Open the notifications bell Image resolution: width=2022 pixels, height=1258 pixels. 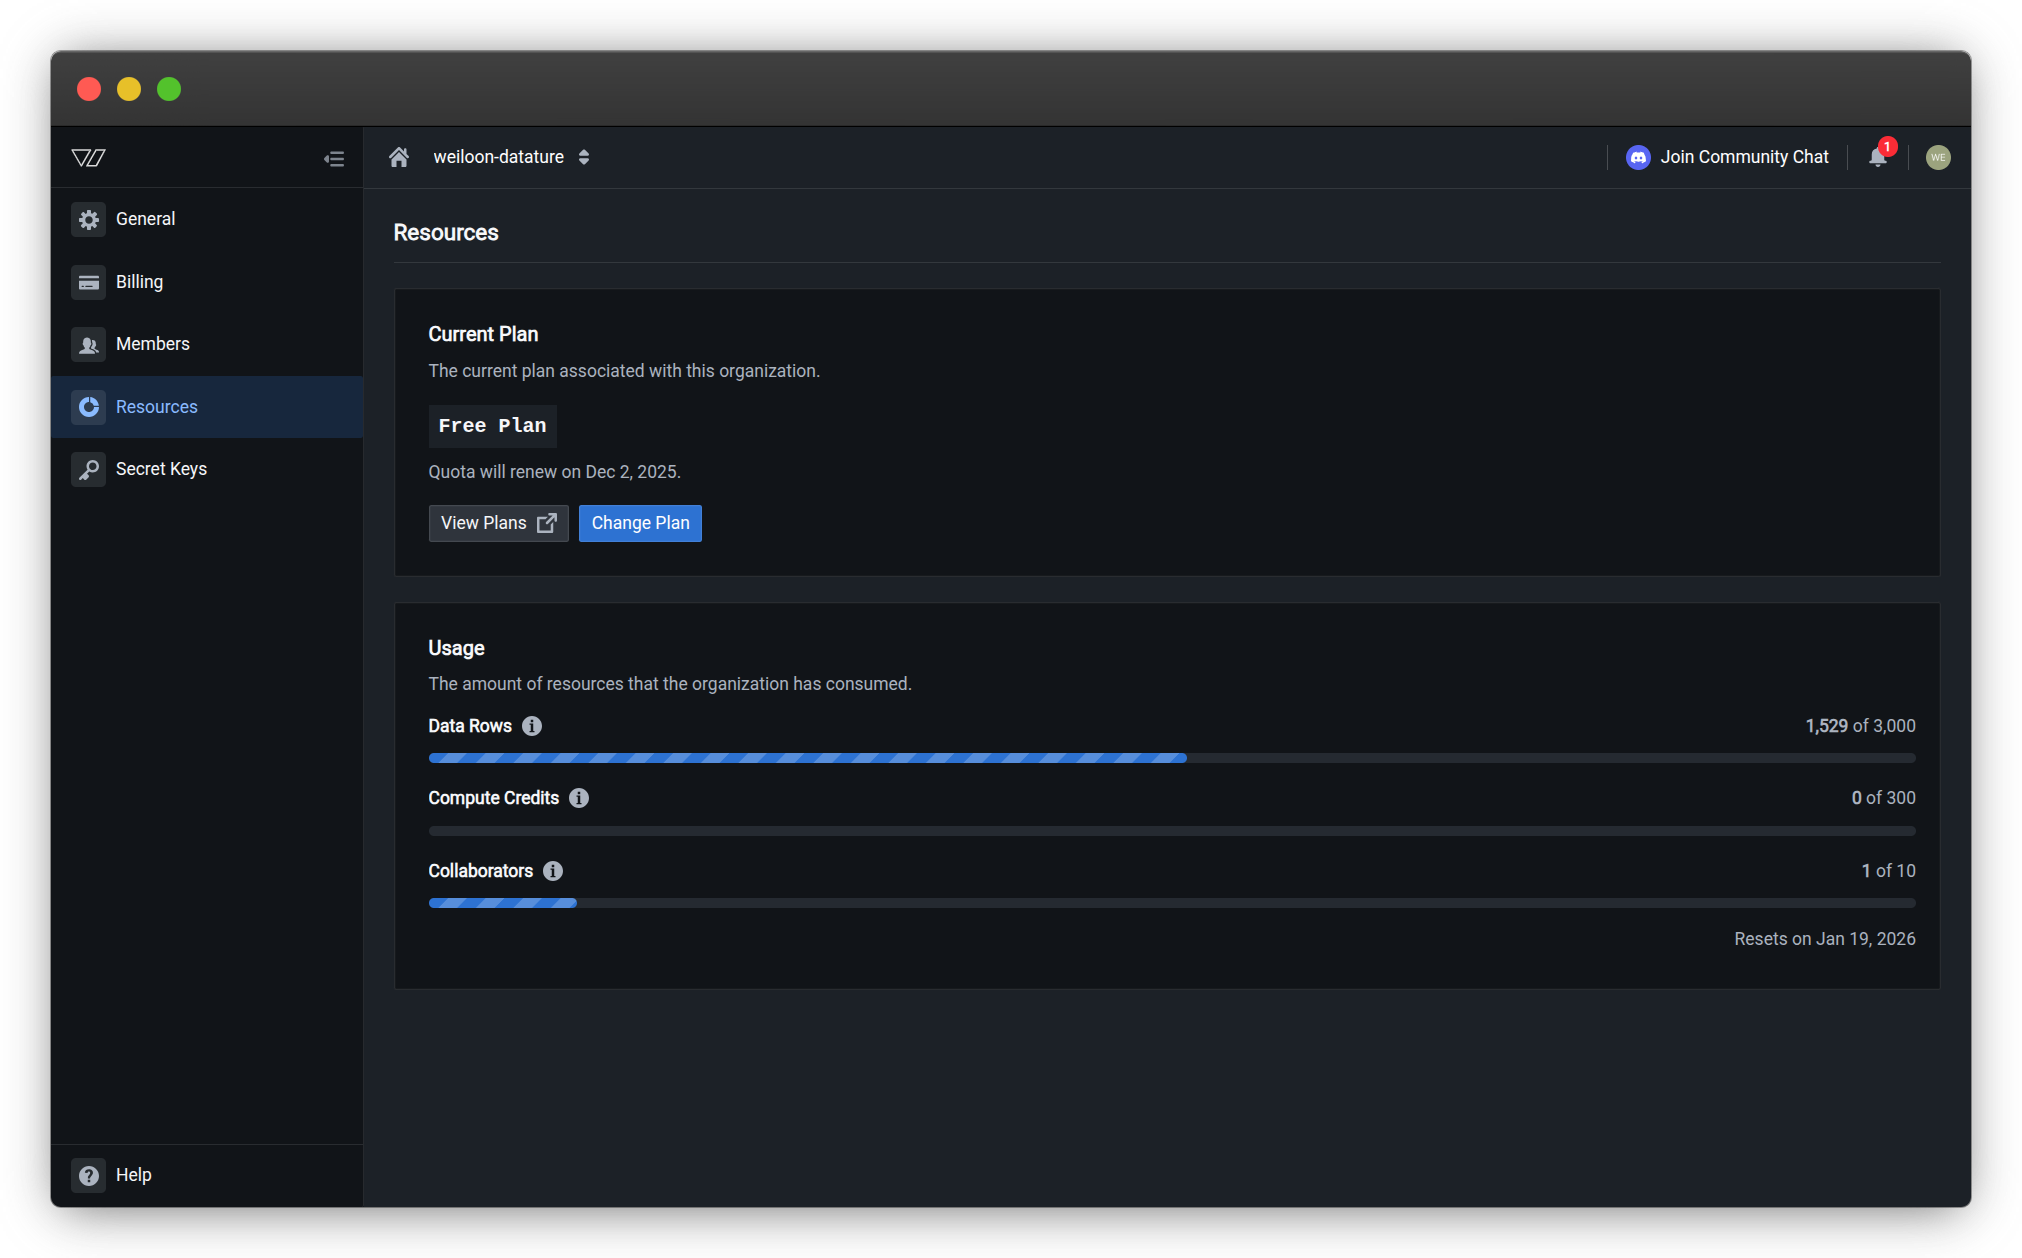click(x=1878, y=157)
